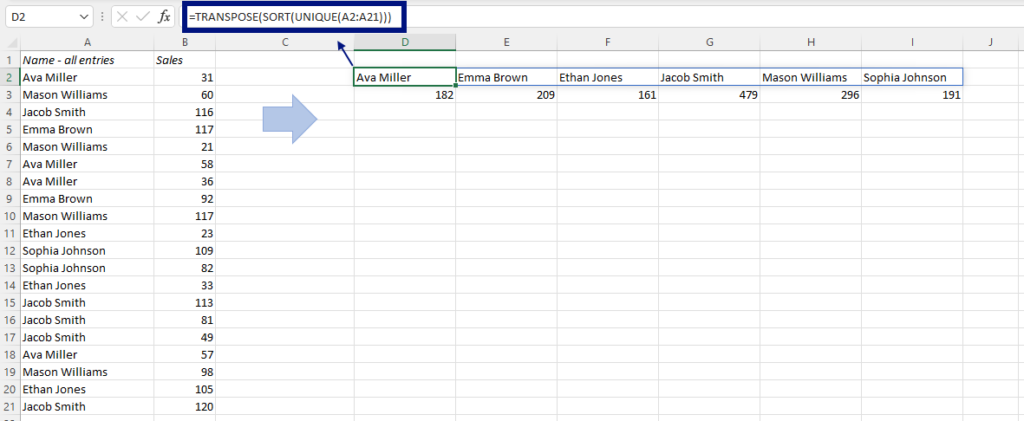This screenshot has height=421, width=1024.
Task: Select column D header
Action: pos(405,43)
